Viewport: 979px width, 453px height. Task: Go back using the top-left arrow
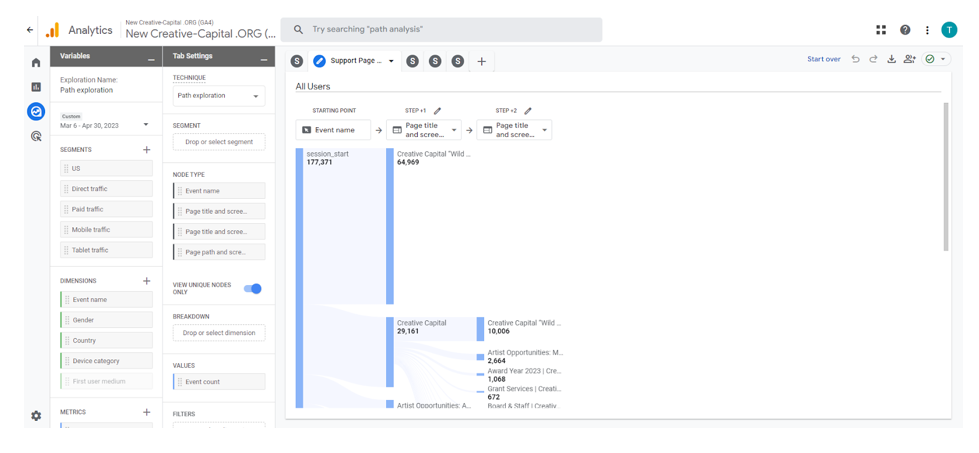30,29
